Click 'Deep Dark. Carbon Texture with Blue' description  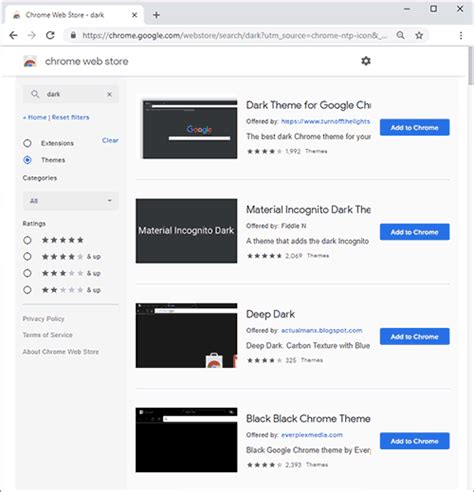308,346
